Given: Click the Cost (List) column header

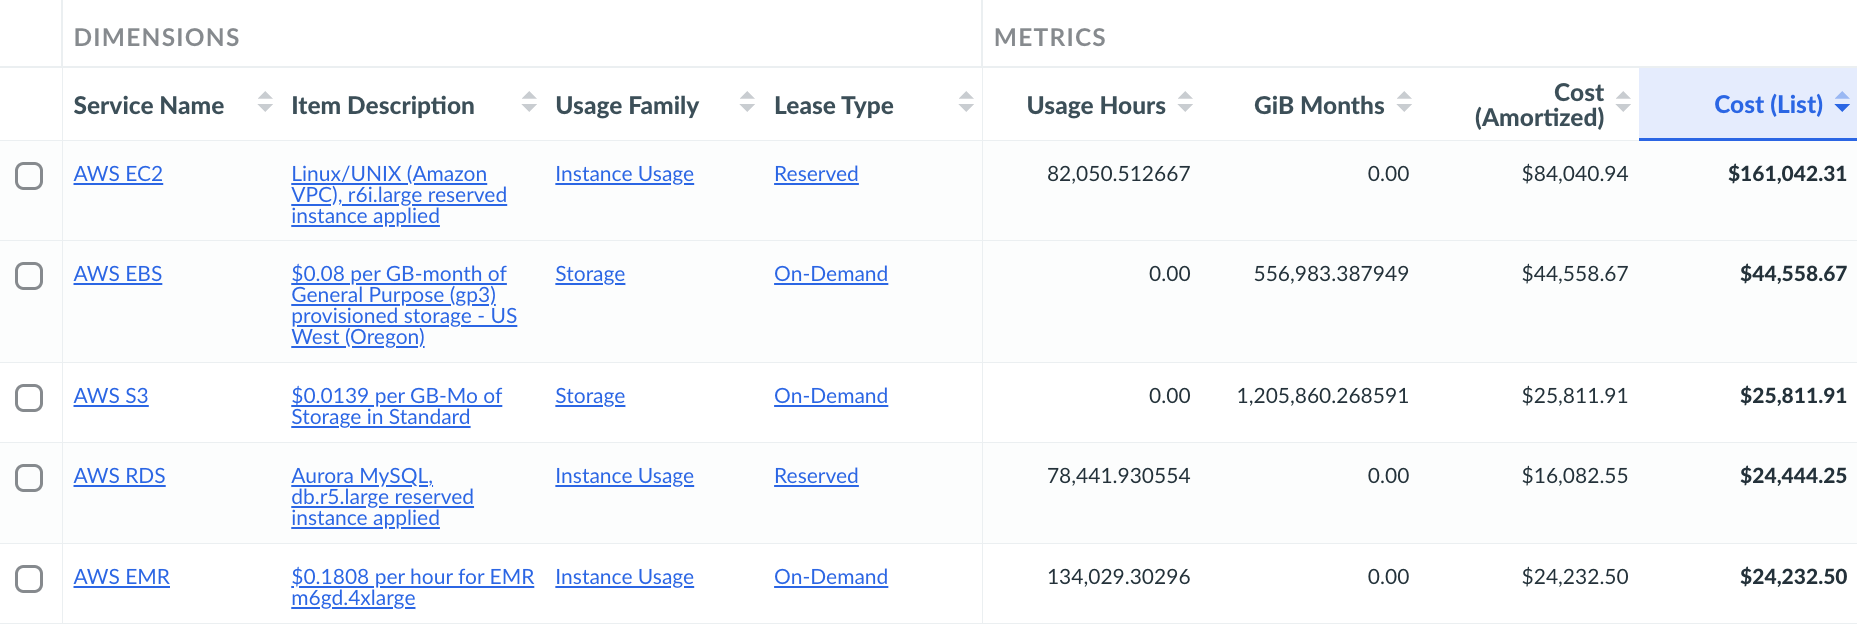Looking at the screenshot, I should [x=1767, y=105].
